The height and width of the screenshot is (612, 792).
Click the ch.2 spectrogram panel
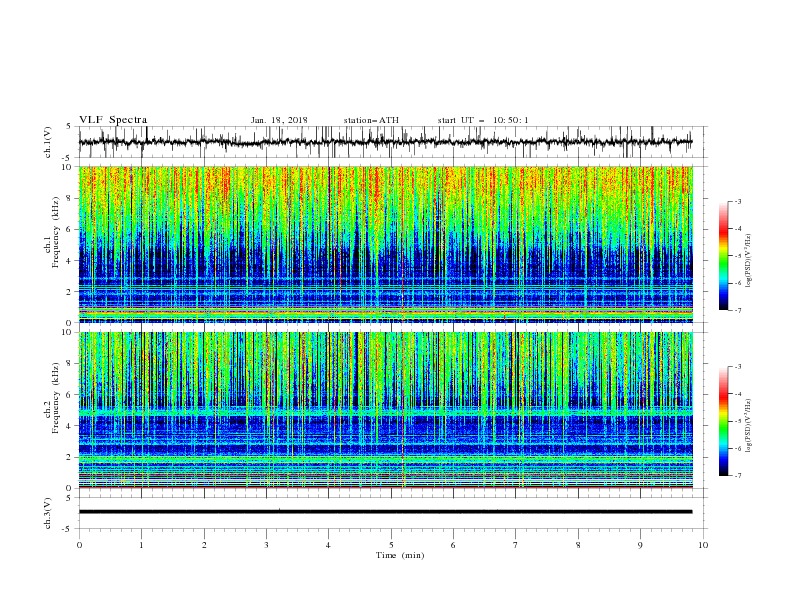(385, 410)
